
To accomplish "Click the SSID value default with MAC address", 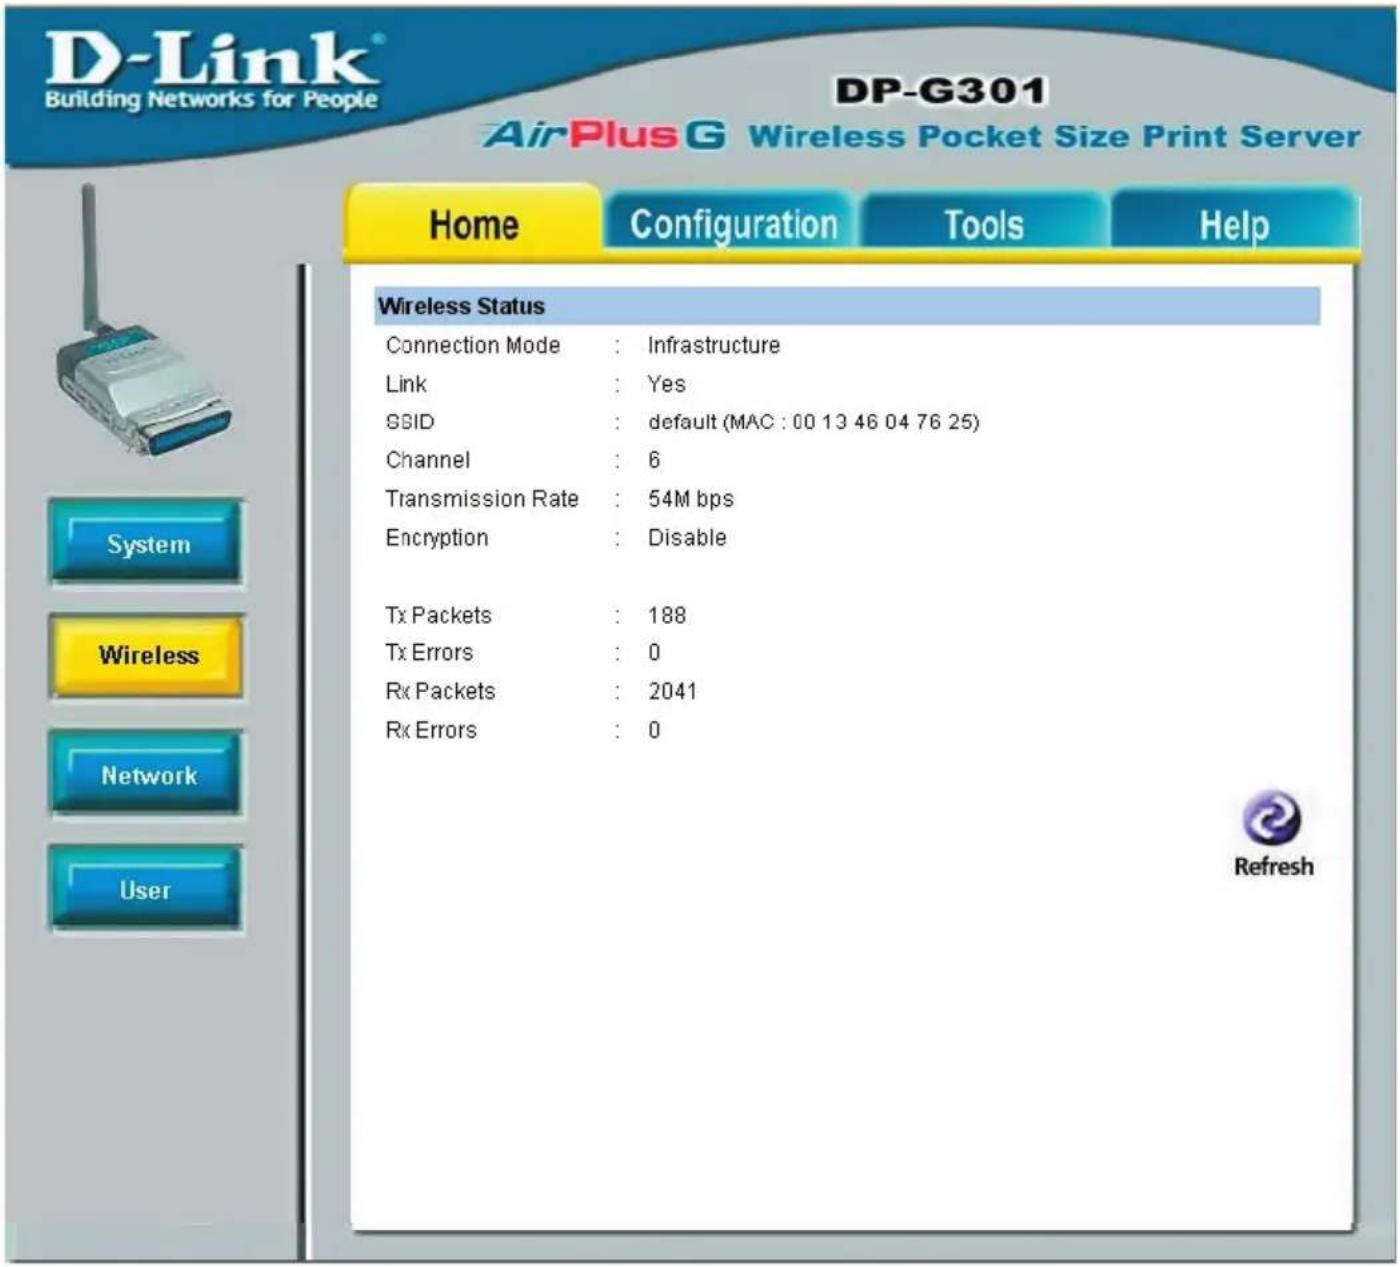I will (x=813, y=422).
